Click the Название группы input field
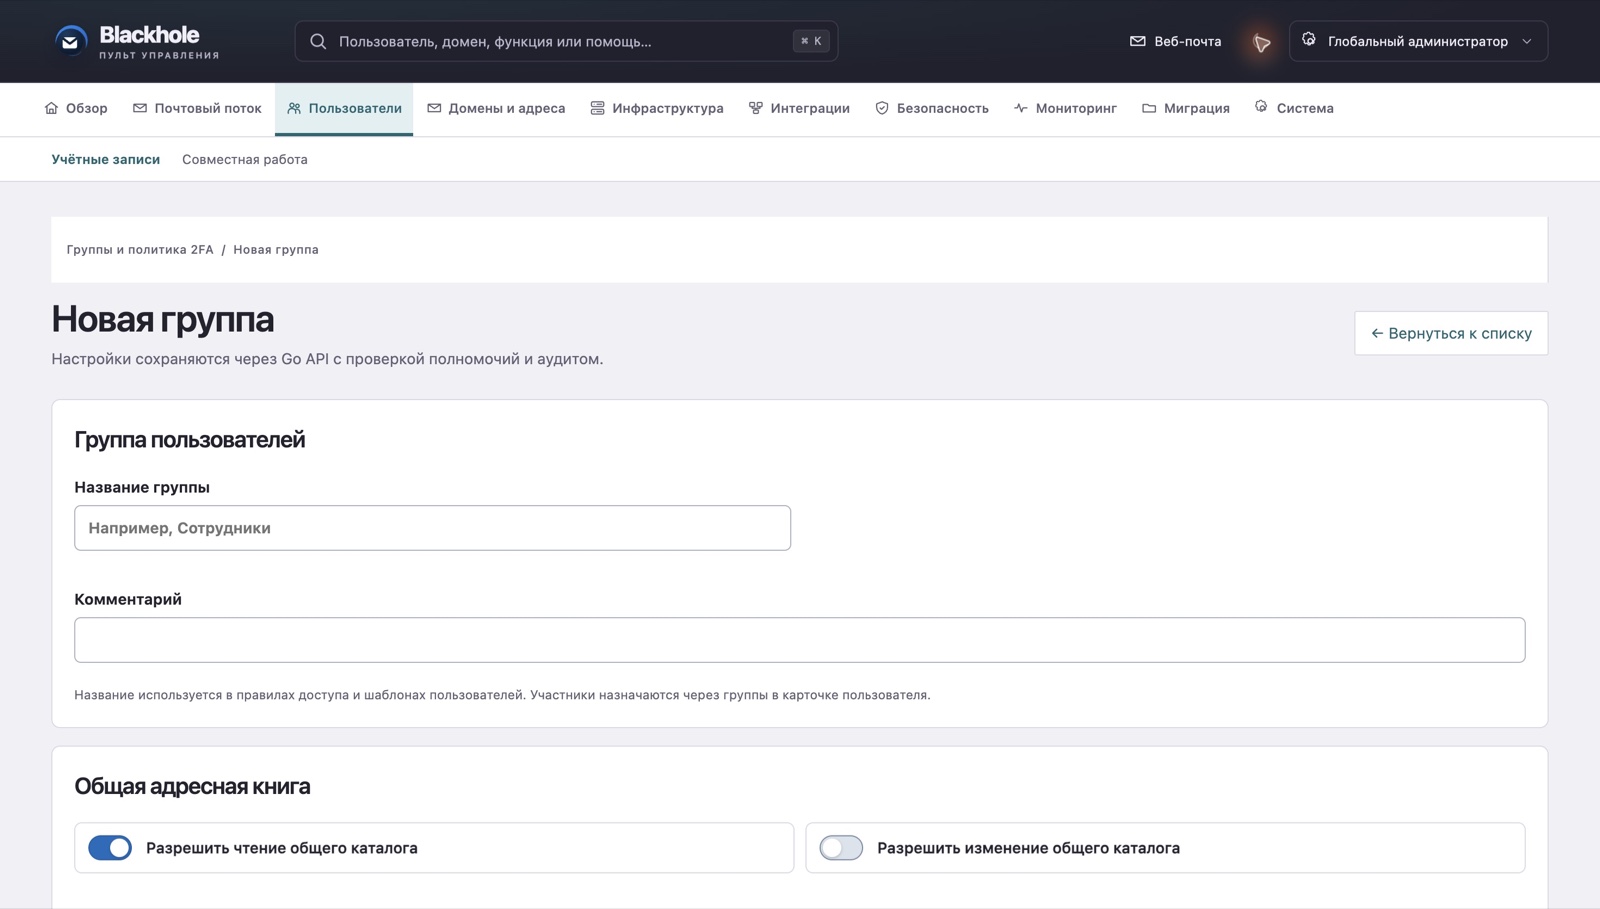Viewport: 1600px width, 909px height. tap(432, 528)
